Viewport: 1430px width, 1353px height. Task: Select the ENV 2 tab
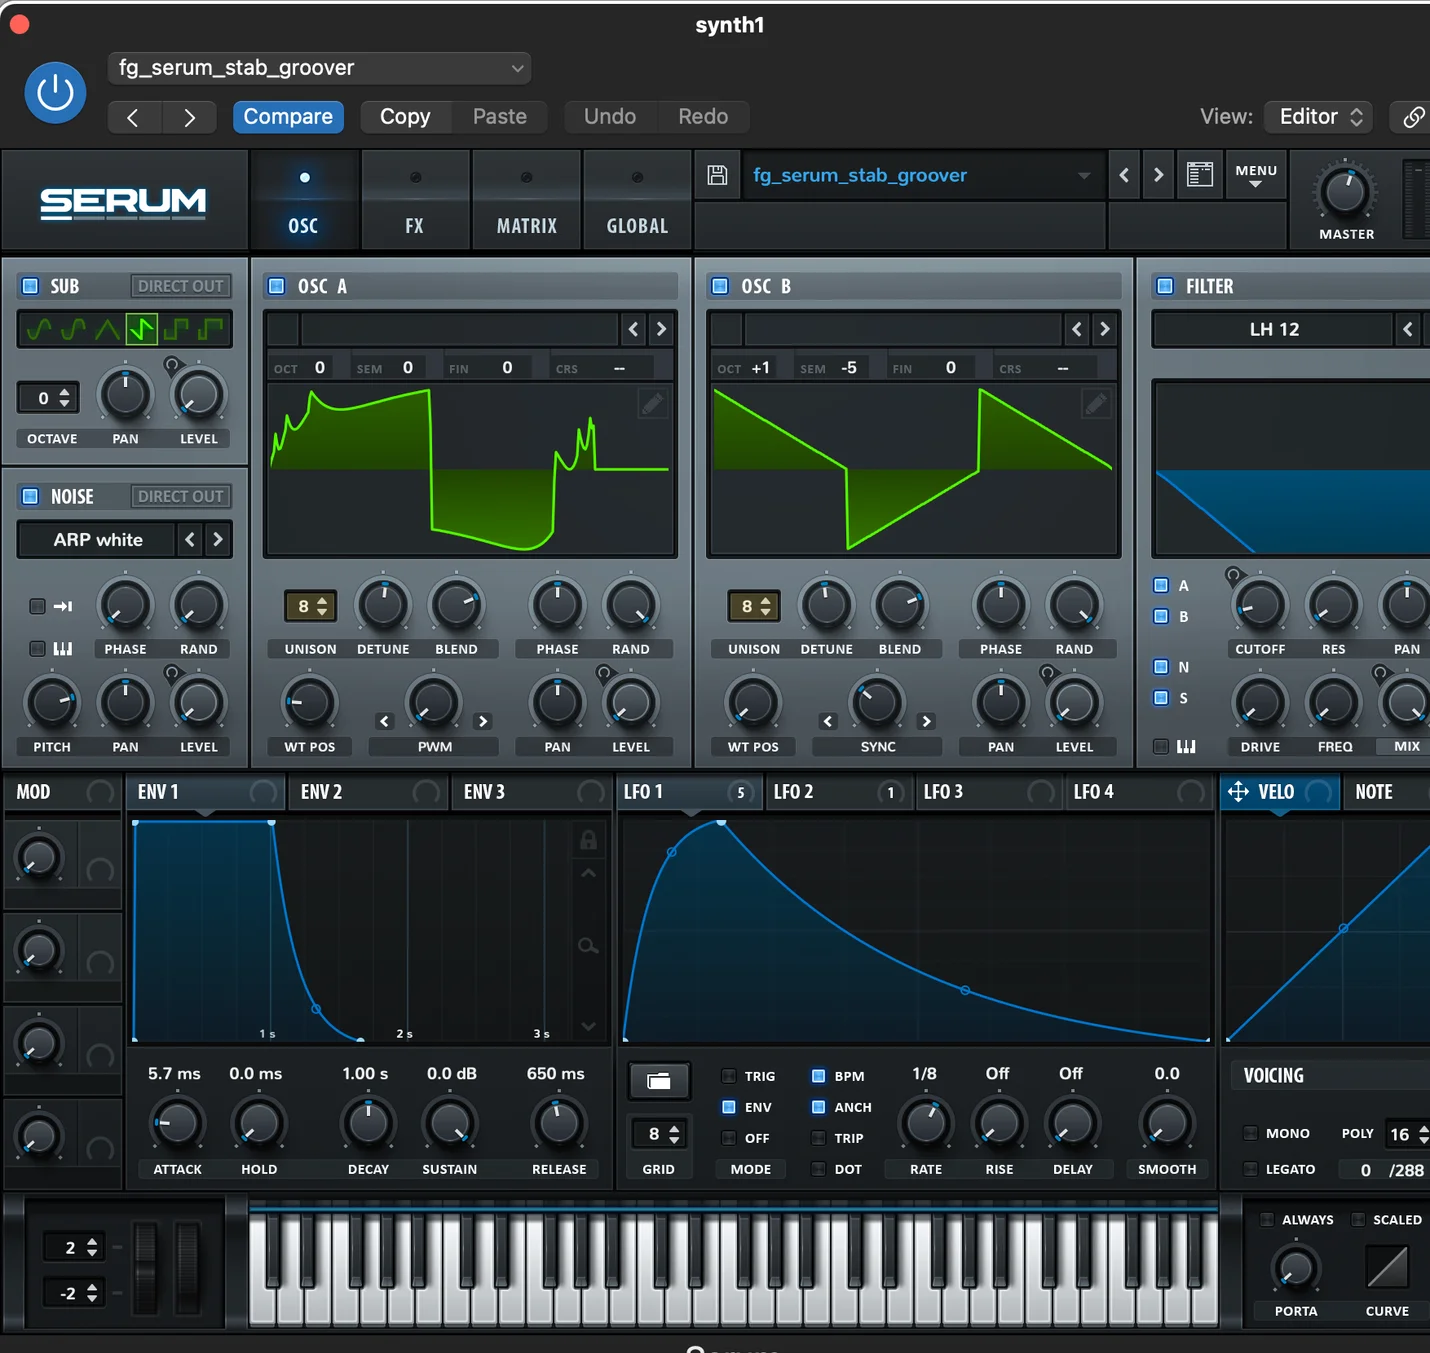coord(369,792)
